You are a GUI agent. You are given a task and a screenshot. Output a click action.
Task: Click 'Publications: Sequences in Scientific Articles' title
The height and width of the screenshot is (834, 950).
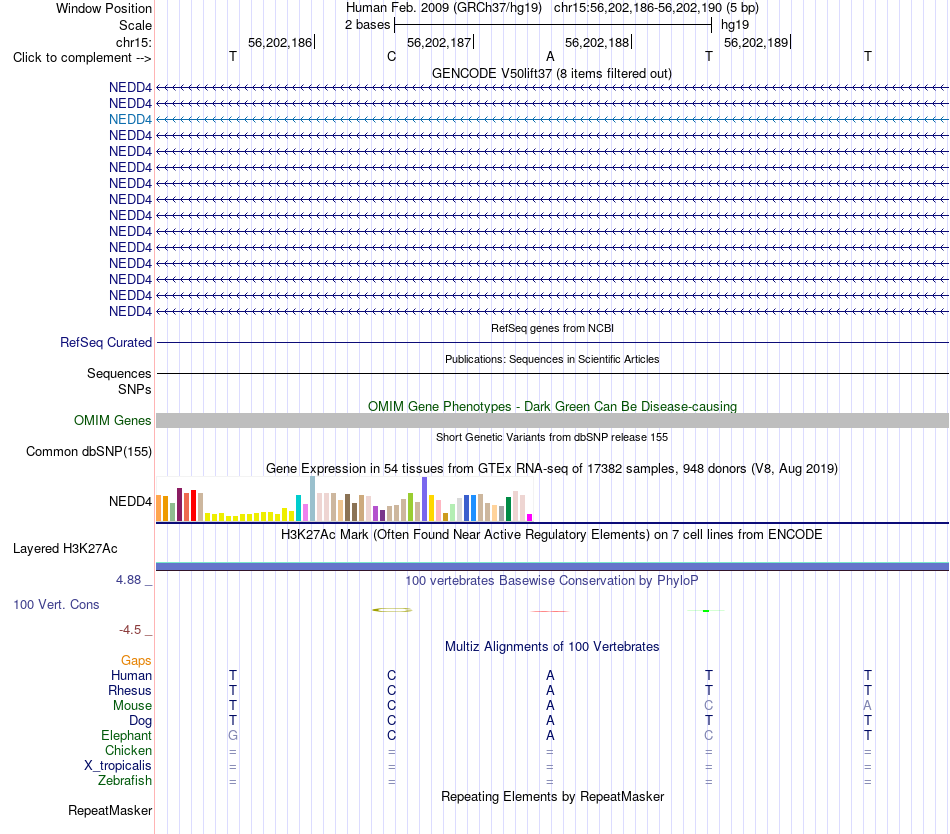pyautogui.click(x=552, y=359)
